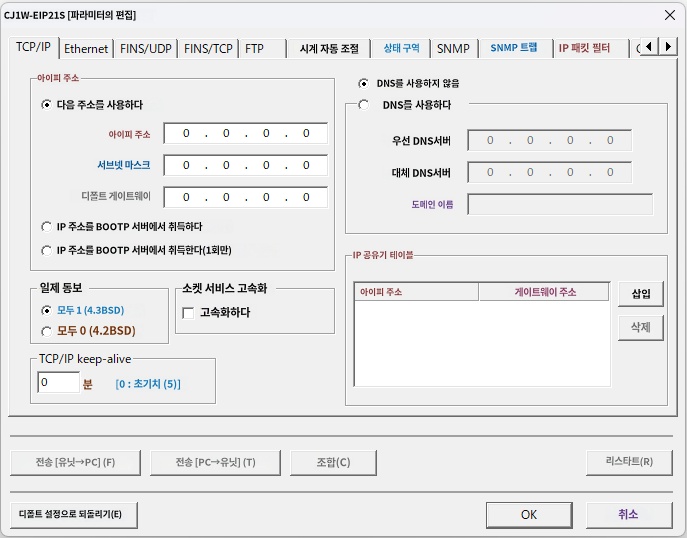The height and width of the screenshot is (538, 687).
Task: Click the 일제 동보 group label
Action: pos(61,288)
